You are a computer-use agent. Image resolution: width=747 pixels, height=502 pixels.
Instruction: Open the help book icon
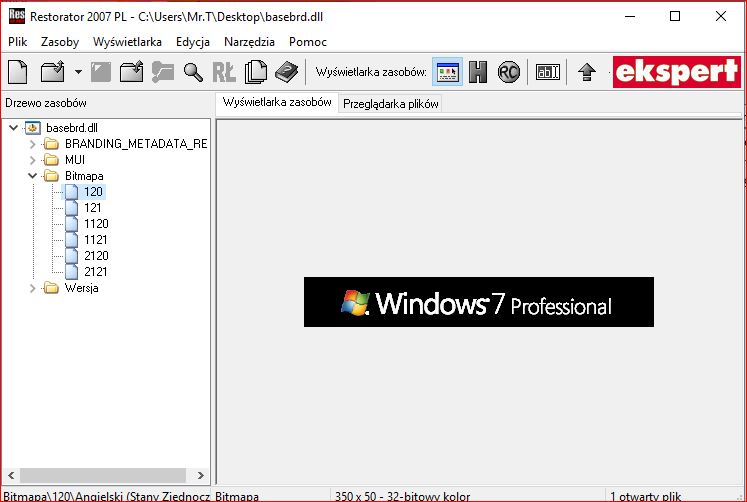click(x=286, y=72)
